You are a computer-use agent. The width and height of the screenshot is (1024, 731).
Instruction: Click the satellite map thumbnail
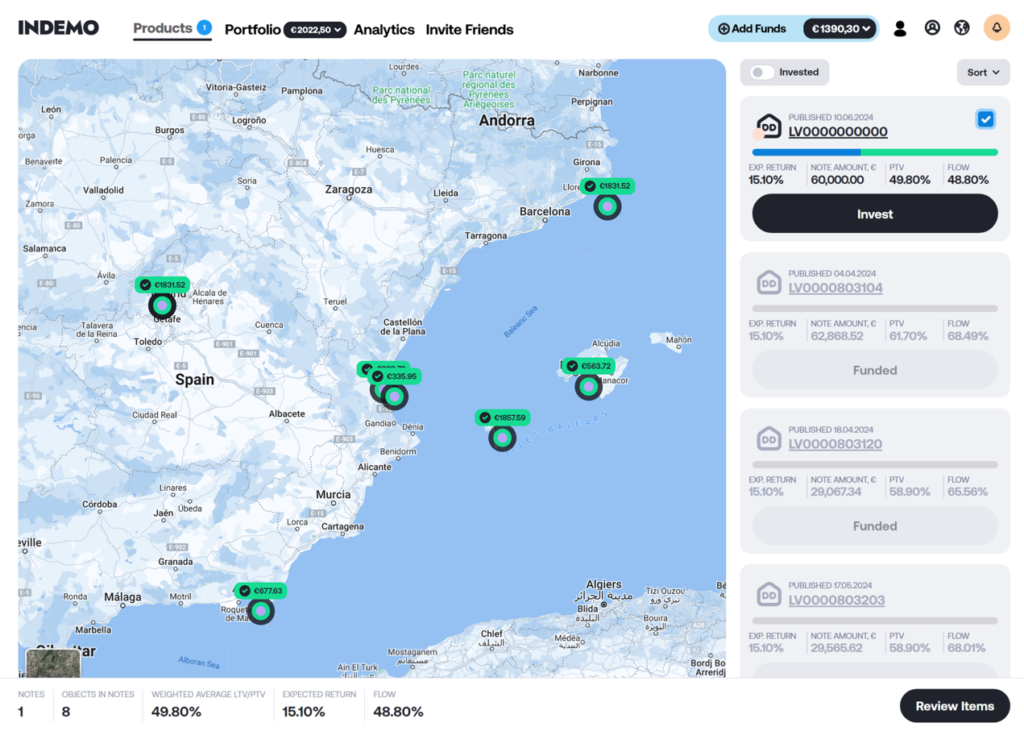52,663
